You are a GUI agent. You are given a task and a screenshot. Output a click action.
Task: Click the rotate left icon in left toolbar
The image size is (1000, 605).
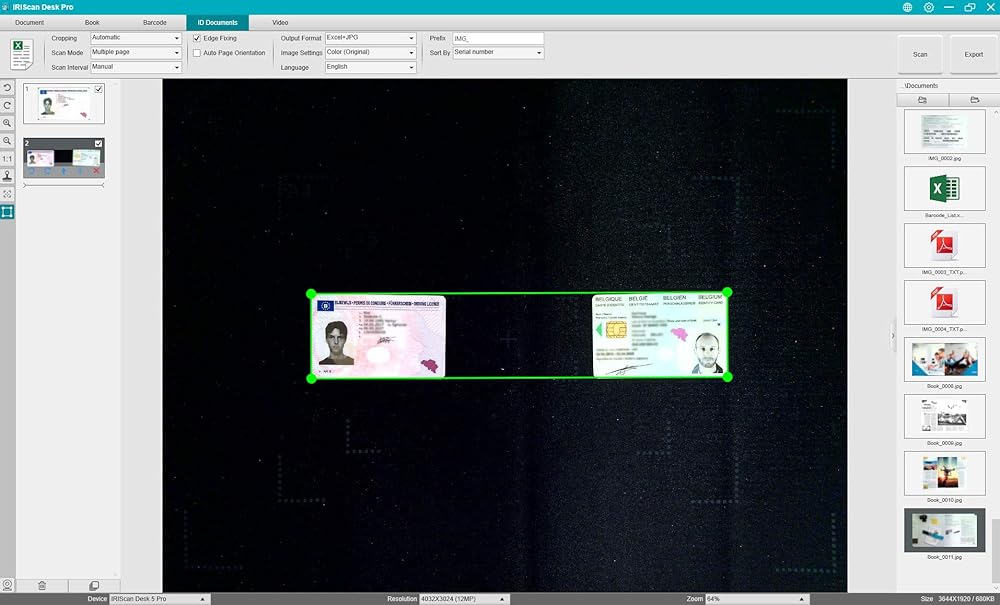pyautogui.click(x=8, y=88)
